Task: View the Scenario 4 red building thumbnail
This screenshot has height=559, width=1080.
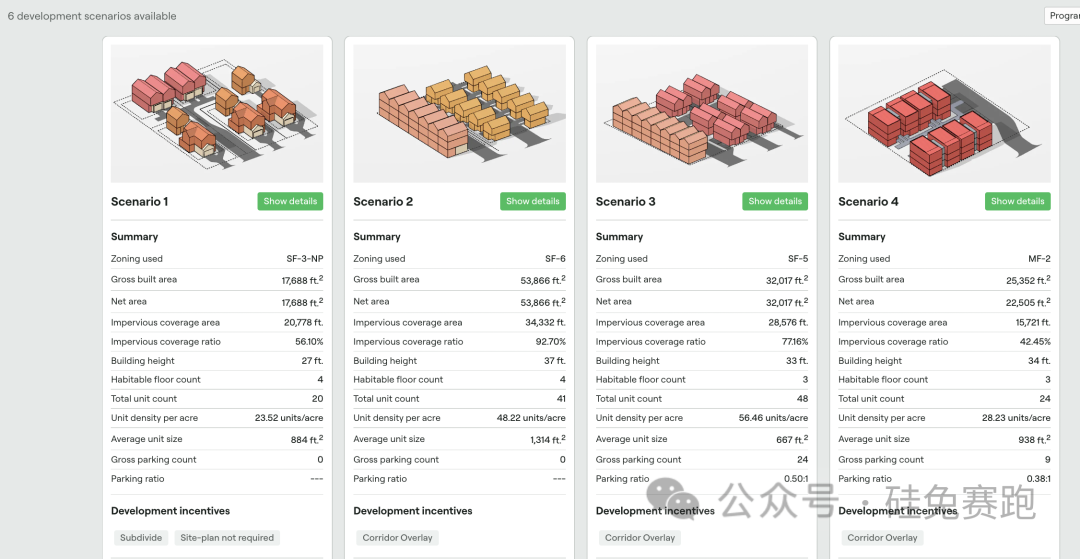Action: point(944,112)
